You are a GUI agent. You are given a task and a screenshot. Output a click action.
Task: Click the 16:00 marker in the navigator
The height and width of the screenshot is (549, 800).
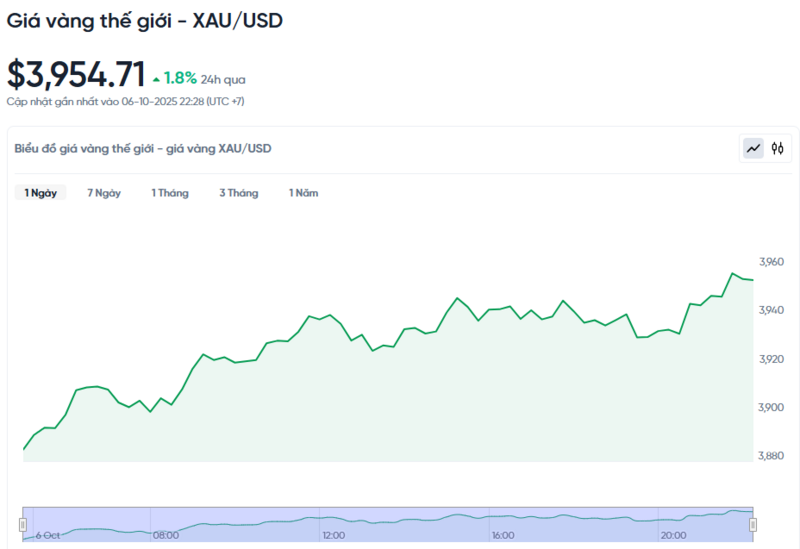tap(503, 535)
